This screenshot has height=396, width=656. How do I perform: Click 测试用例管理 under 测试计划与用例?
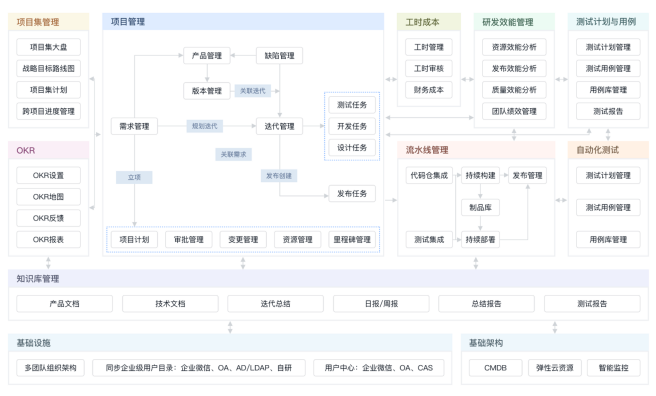[x=608, y=68]
